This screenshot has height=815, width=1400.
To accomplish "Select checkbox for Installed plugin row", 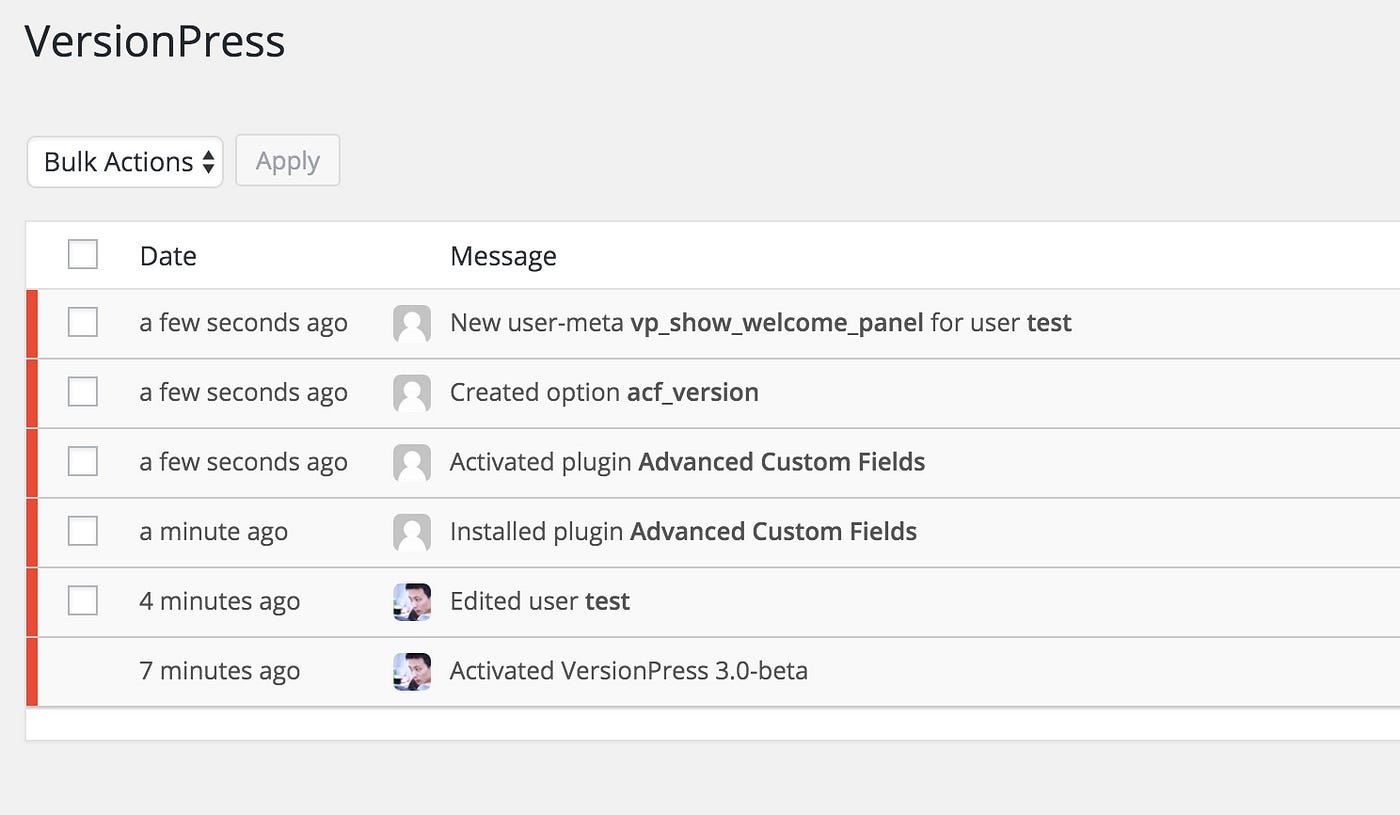I will click(83, 530).
